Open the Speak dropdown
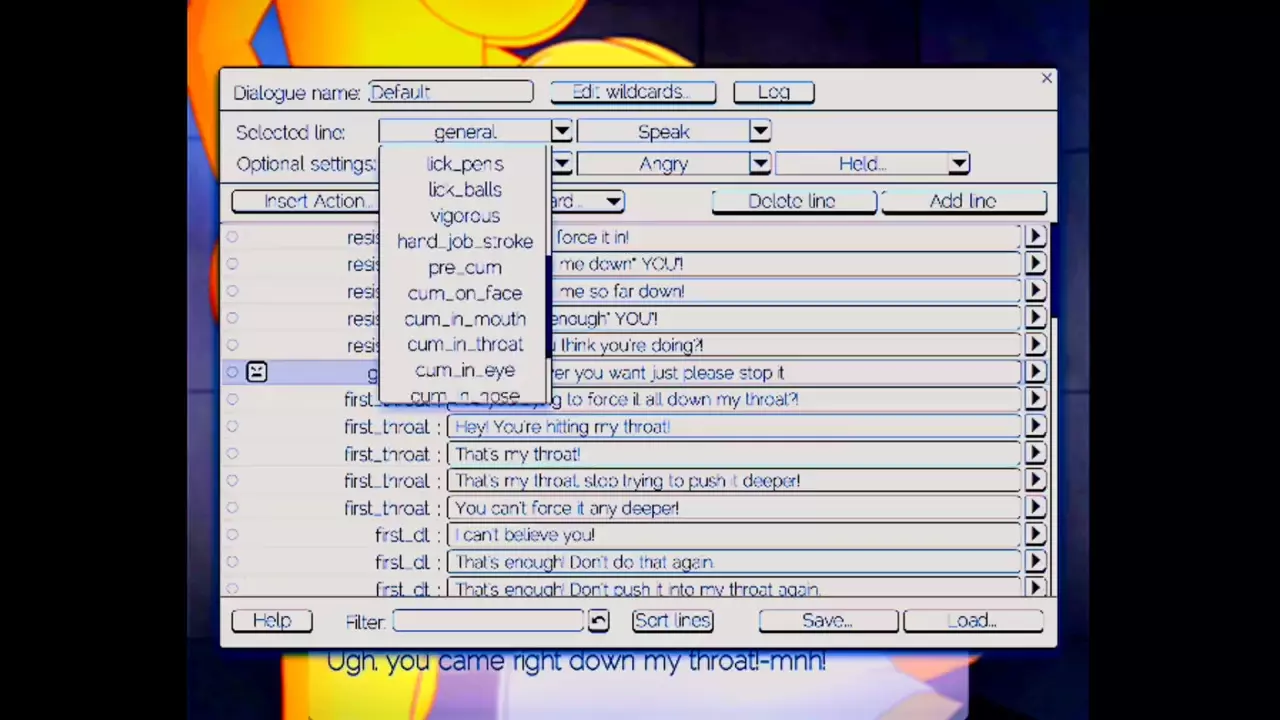 click(760, 131)
